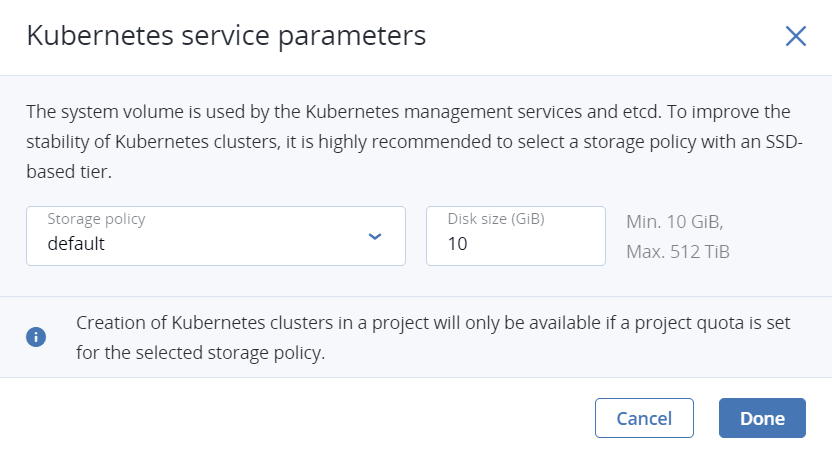The image size is (832, 454).
Task: Click the project quota notice text
Action: pyautogui.click(x=400, y=324)
